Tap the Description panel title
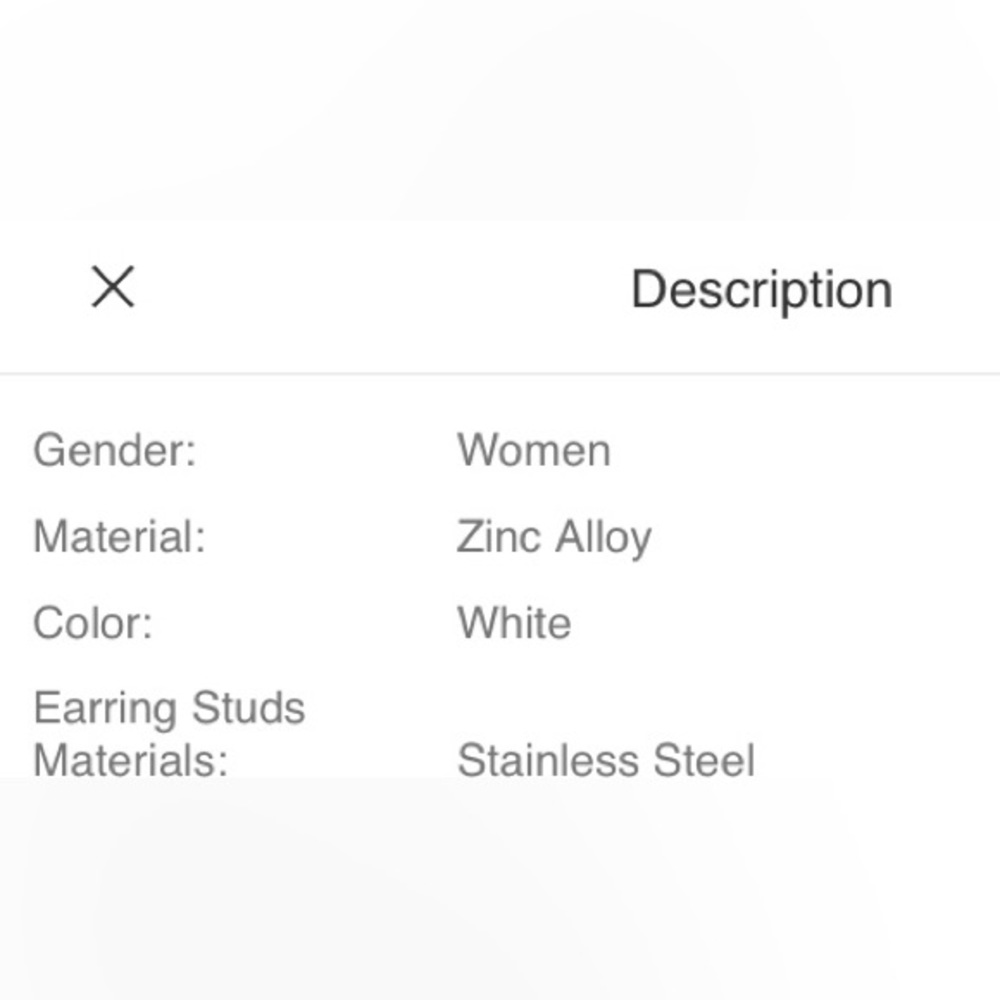This screenshot has width=1000, height=1000. (x=761, y=291)
